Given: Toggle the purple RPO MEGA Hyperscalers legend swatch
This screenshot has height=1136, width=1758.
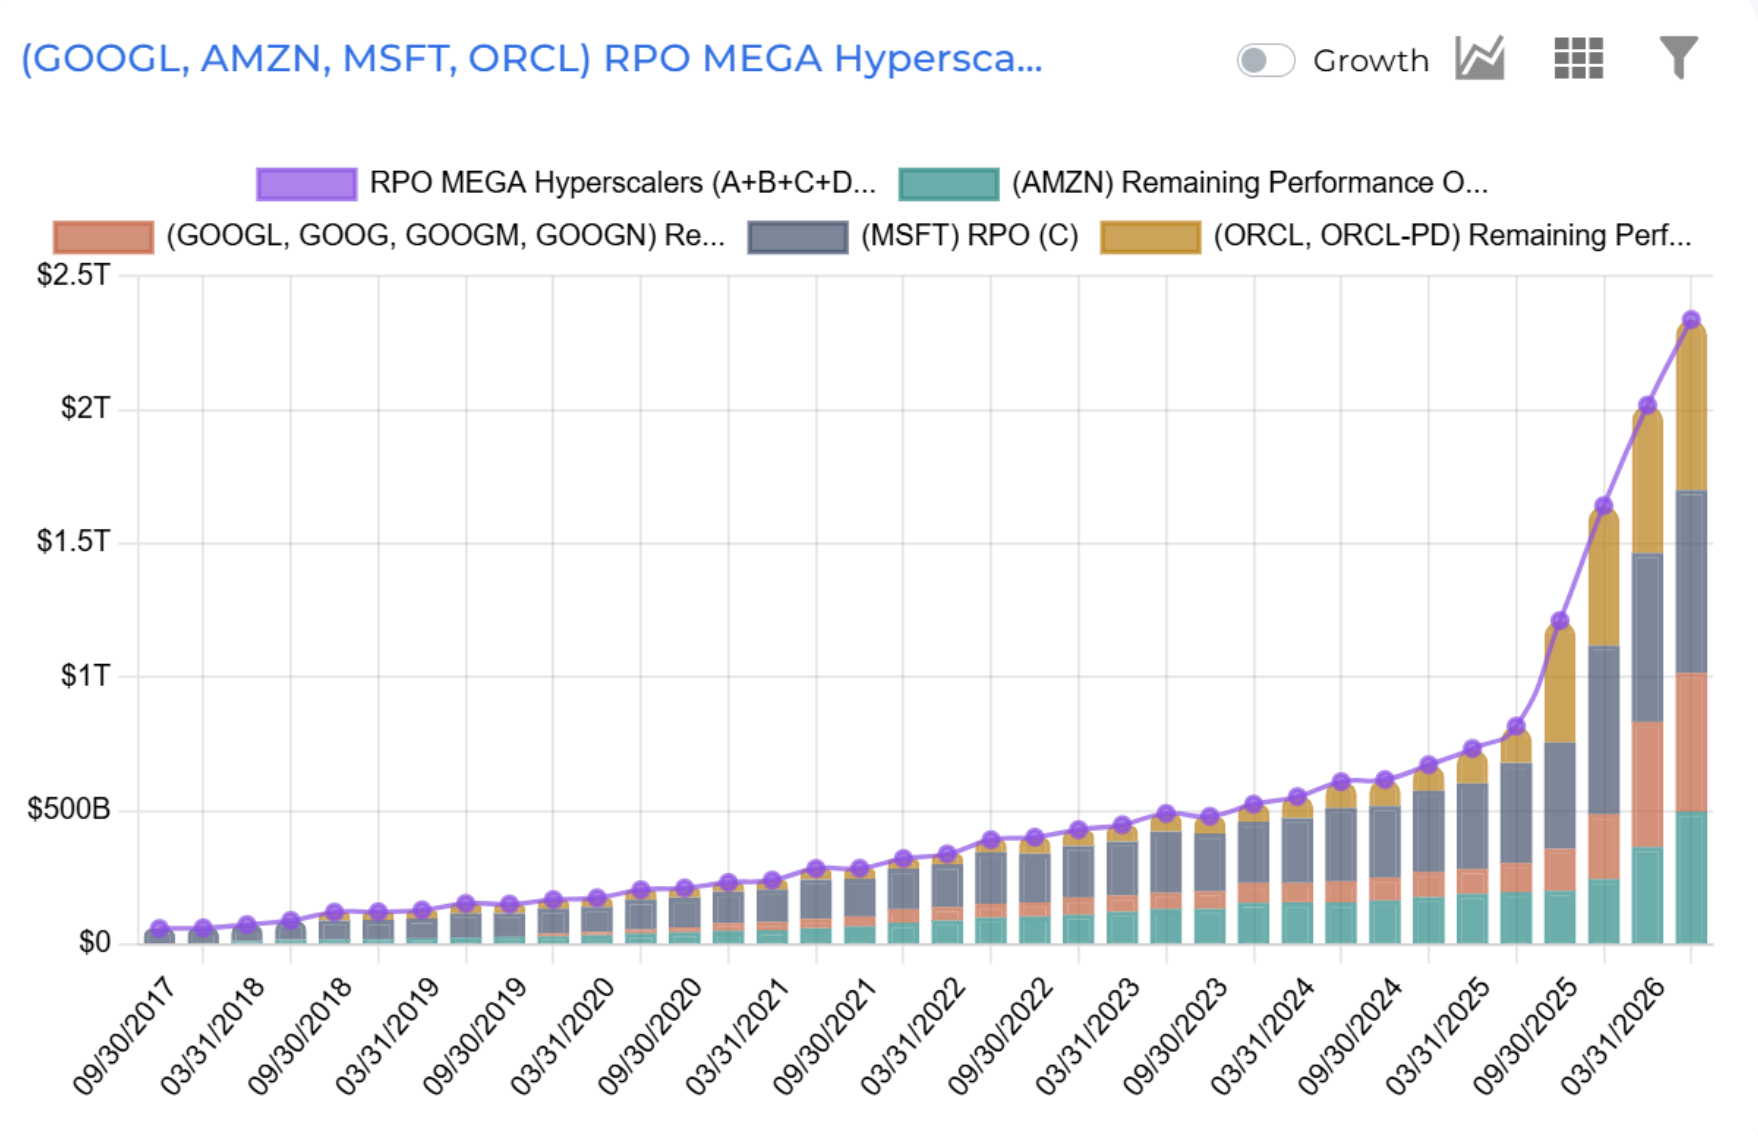Looking at the screenshot, I should coord(306,184).
